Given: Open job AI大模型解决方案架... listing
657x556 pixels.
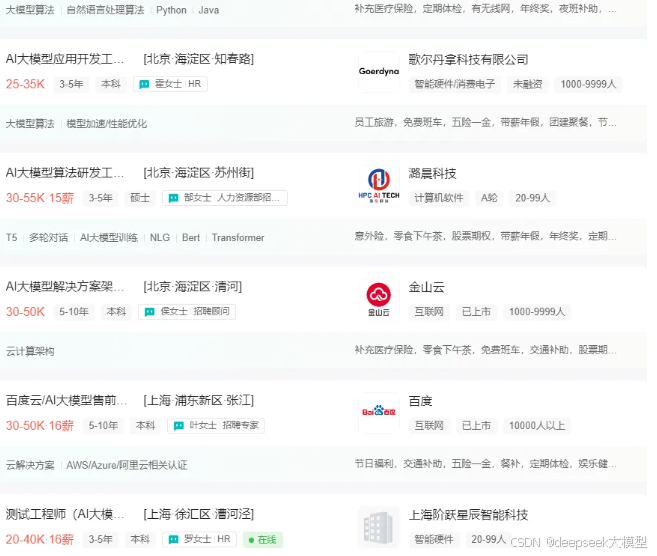Looking at the screenshot, I should tap(65, 287).
